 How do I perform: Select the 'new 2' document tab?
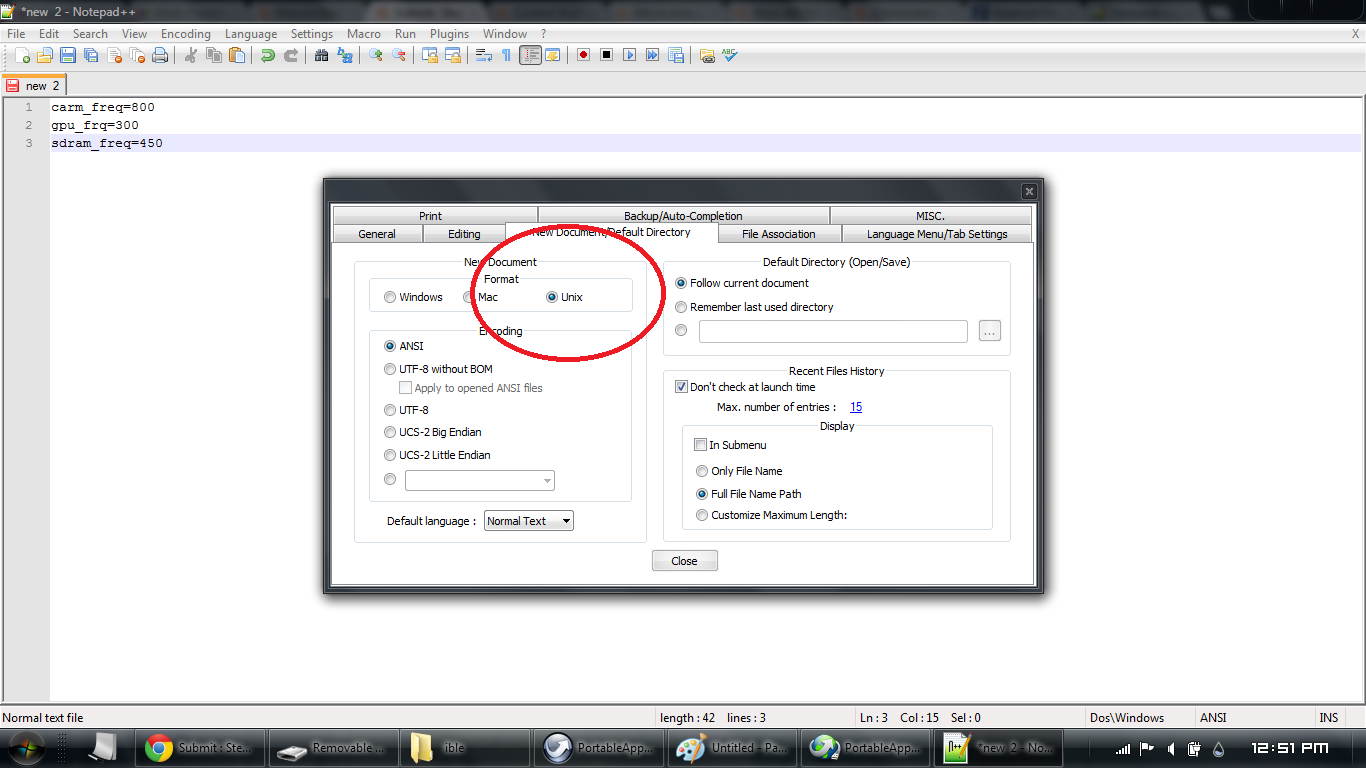coord(34,86)
